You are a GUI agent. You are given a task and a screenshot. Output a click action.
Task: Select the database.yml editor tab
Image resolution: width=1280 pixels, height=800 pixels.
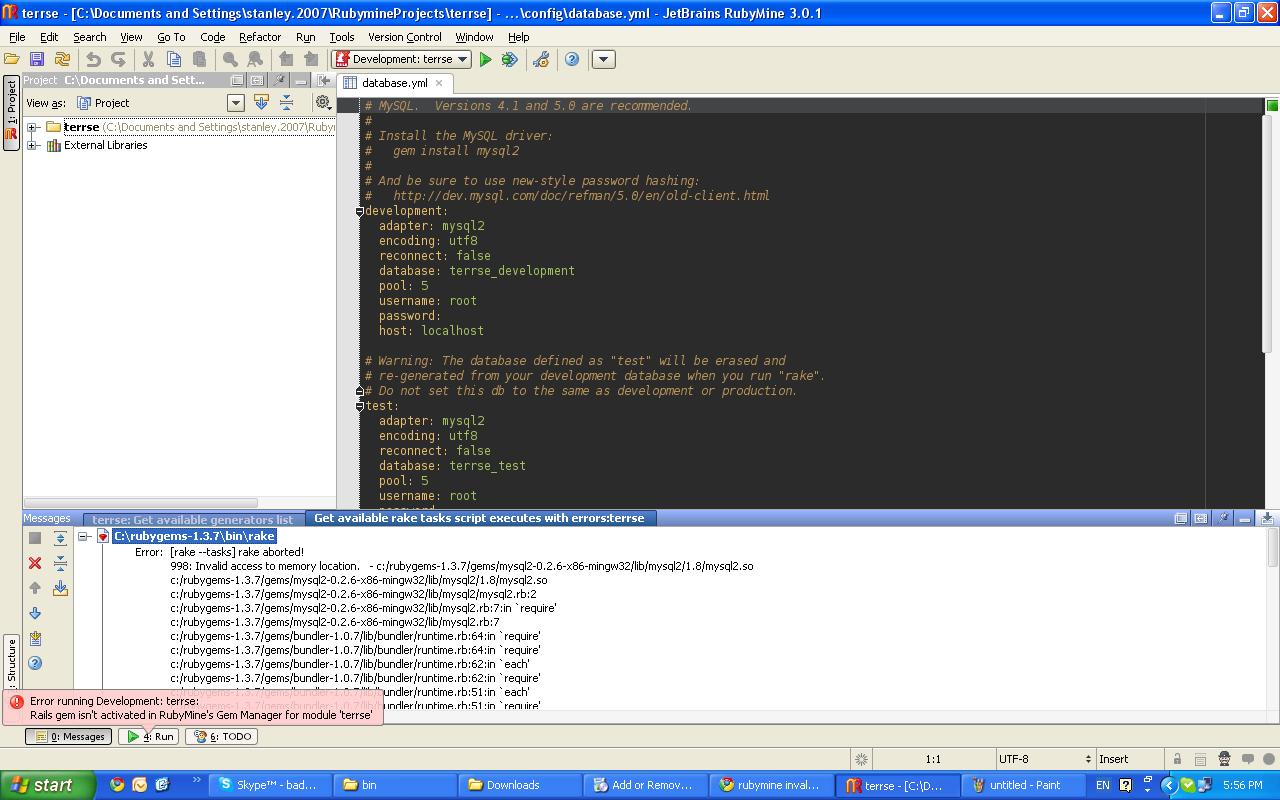pos(394,83)
